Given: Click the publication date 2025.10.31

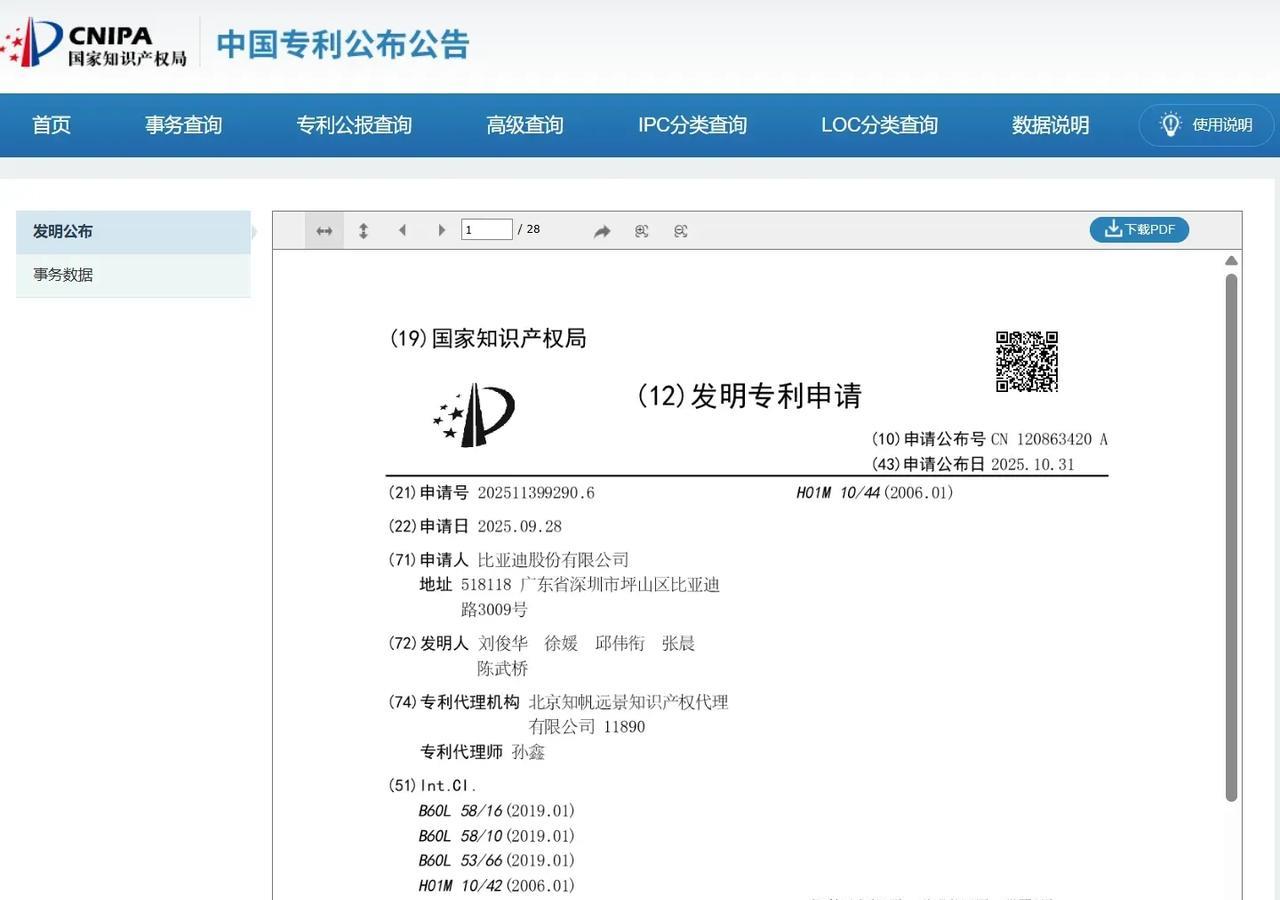Looking at the screenshot, I should pyautogui.click(x=1032, y=464).
